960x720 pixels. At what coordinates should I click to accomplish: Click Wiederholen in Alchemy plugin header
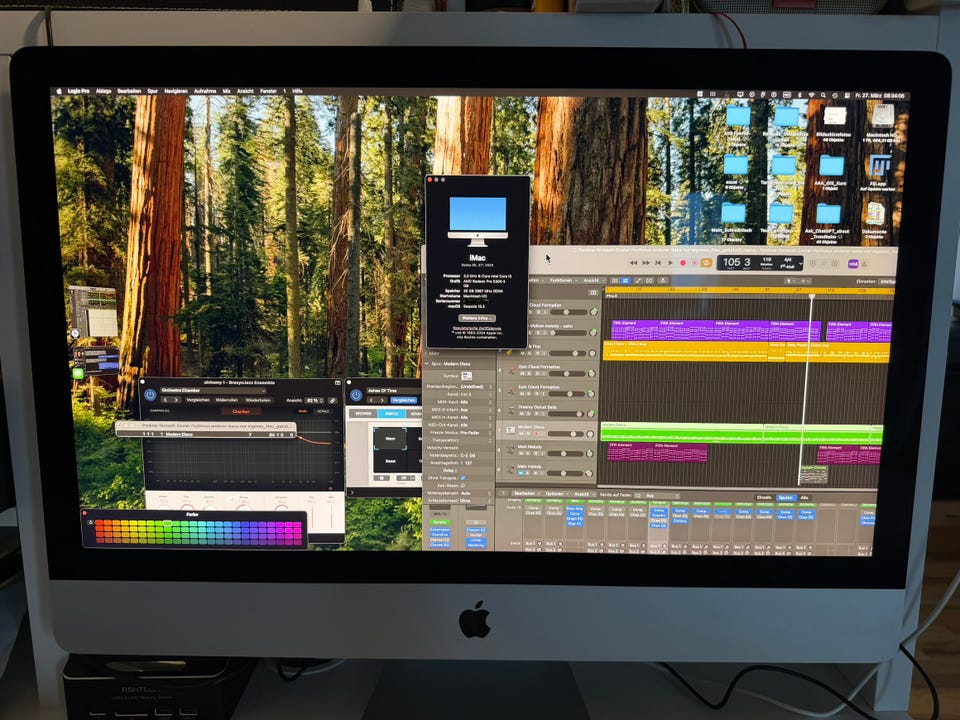(258, 400)
